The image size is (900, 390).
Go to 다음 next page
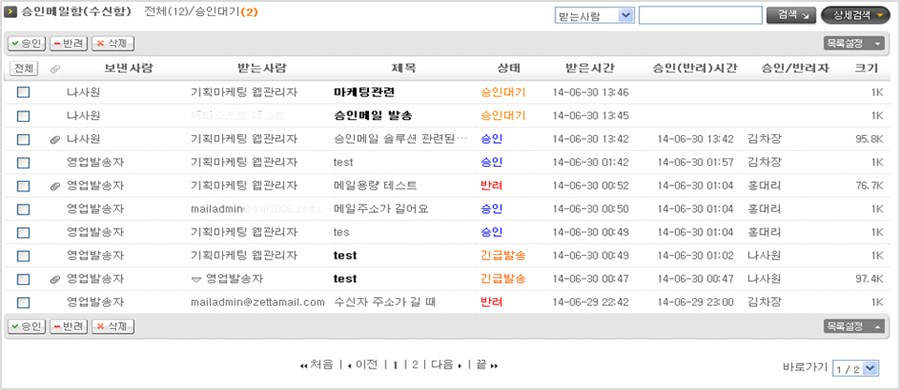tap(447, 365)
